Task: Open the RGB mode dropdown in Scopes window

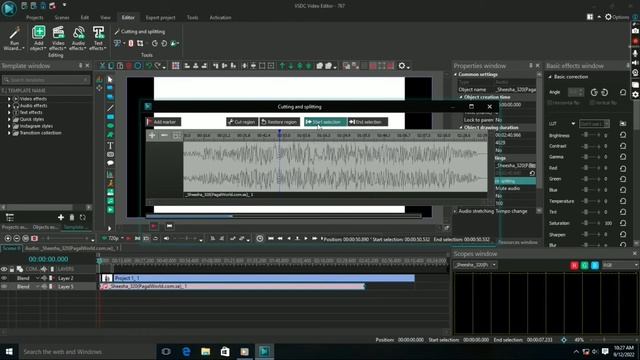Action: [620, 265]
